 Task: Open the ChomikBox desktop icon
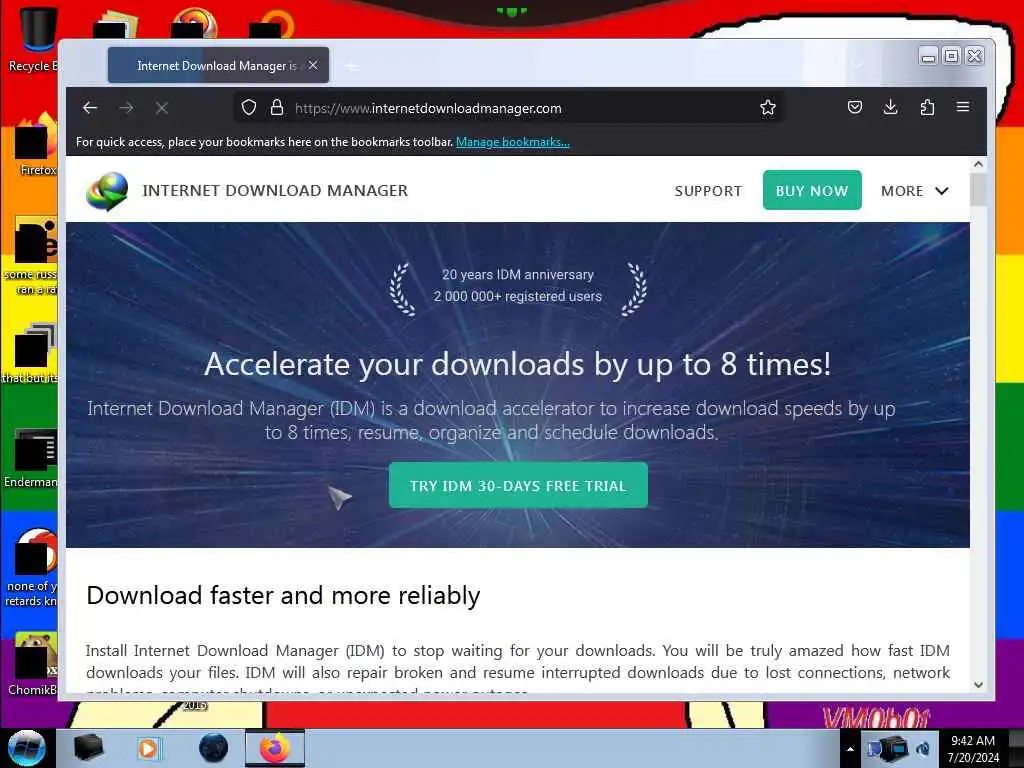click(x=34, y=663)
